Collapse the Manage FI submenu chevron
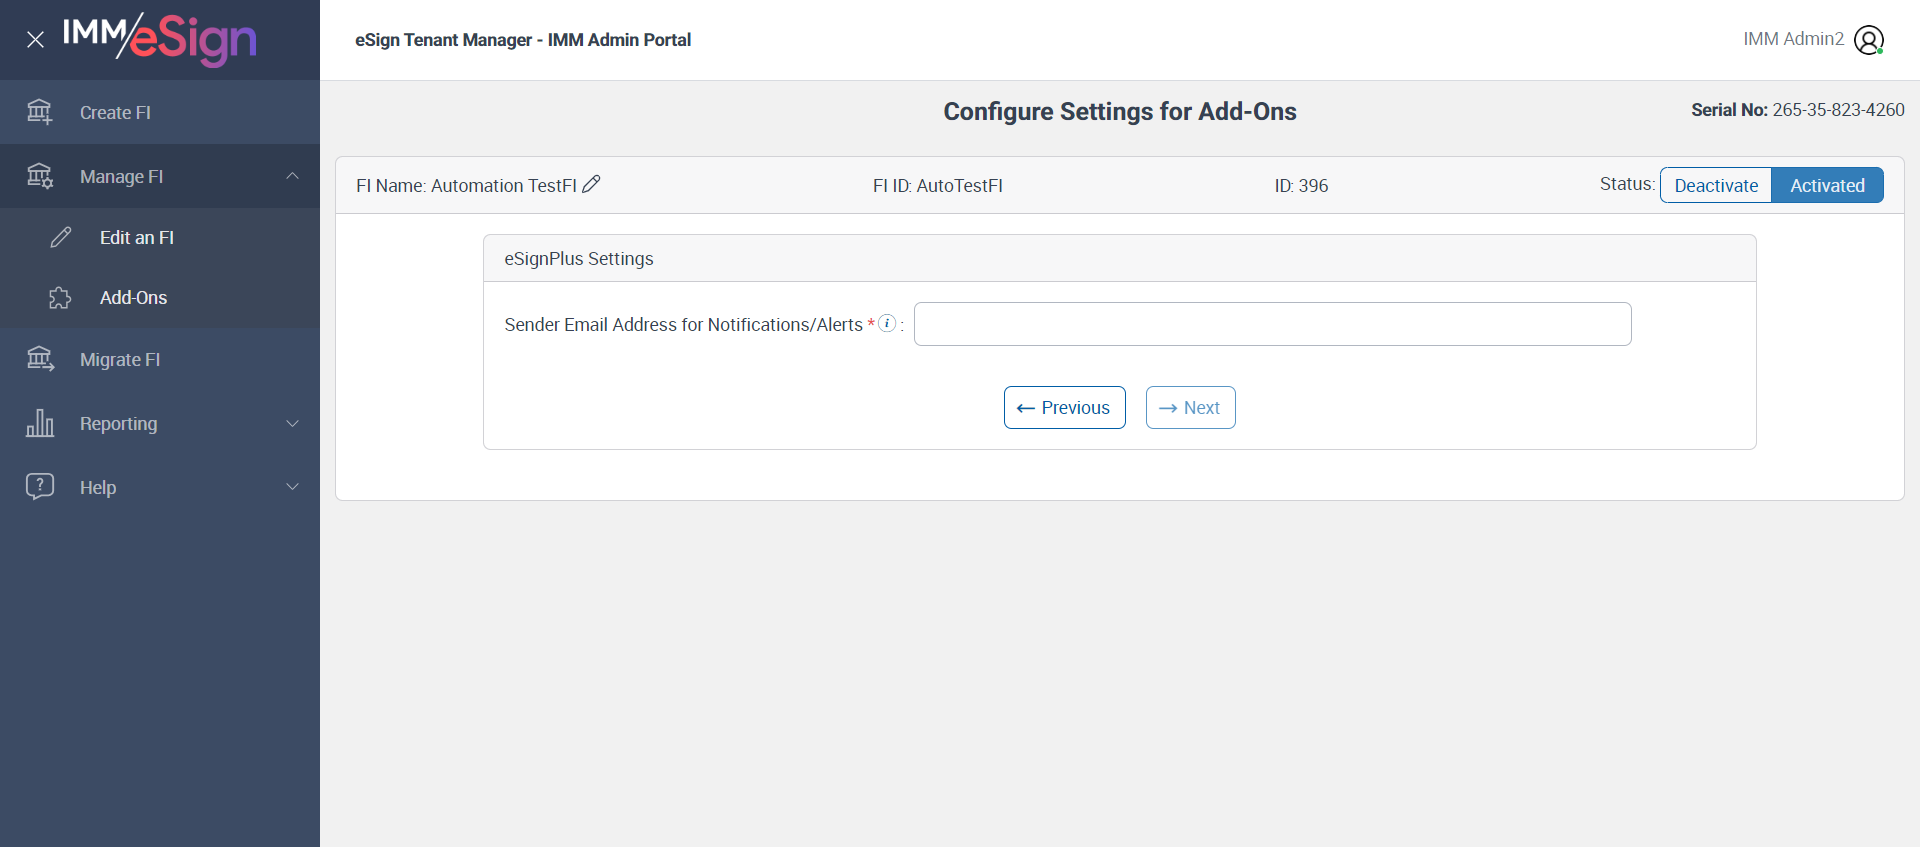Viewport: 1920px width, 847px height. click(x=292, y=176)
